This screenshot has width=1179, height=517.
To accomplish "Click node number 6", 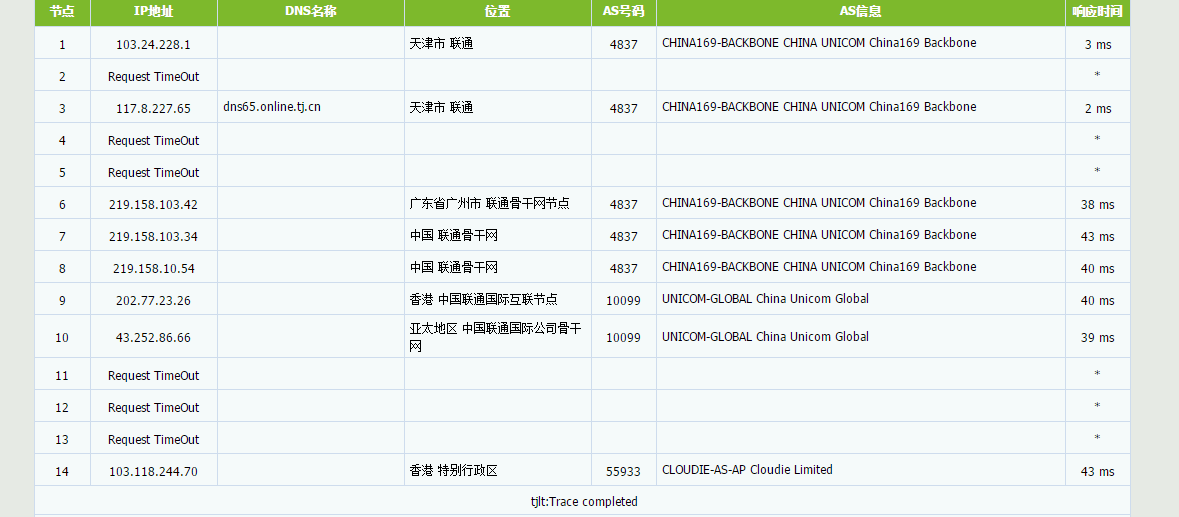I will (x=62, y=204).
